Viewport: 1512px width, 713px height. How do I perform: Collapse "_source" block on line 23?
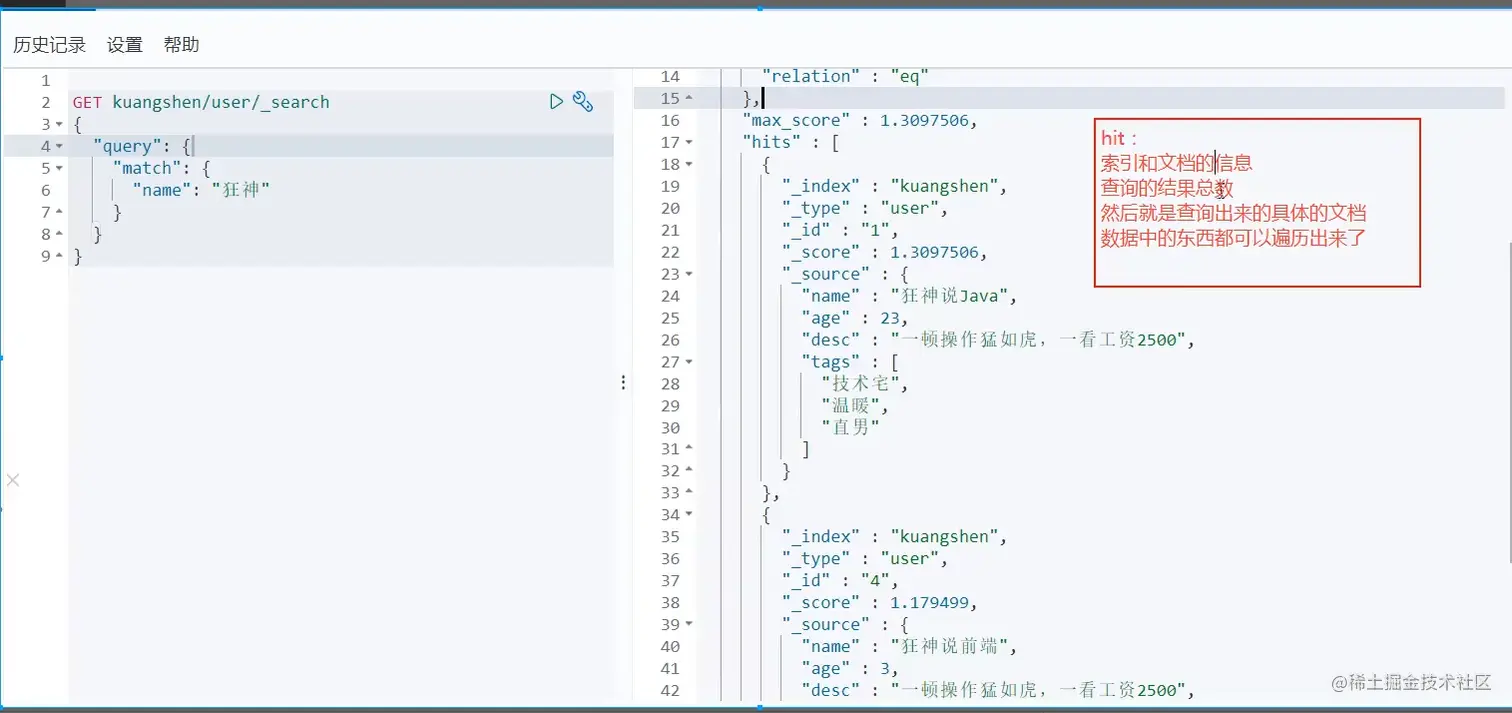(689, 274)
